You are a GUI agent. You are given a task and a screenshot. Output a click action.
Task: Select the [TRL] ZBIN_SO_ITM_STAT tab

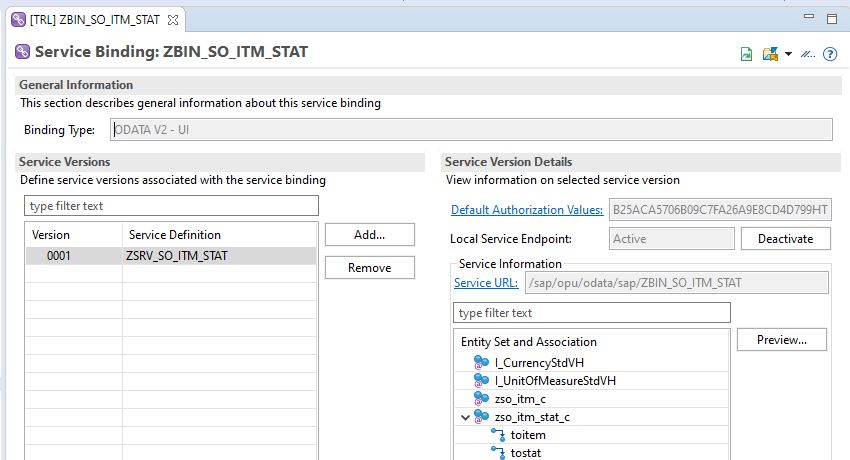[x=95, y=20]
